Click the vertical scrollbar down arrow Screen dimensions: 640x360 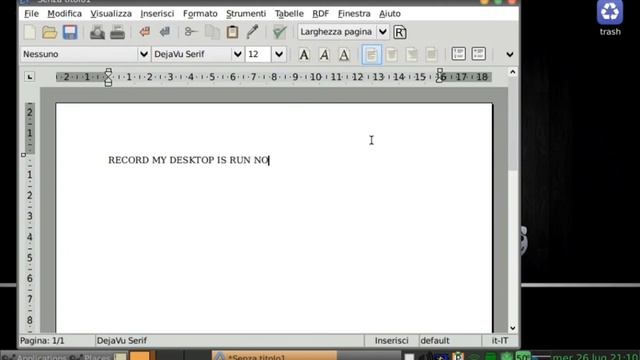[x=513, y=328]
